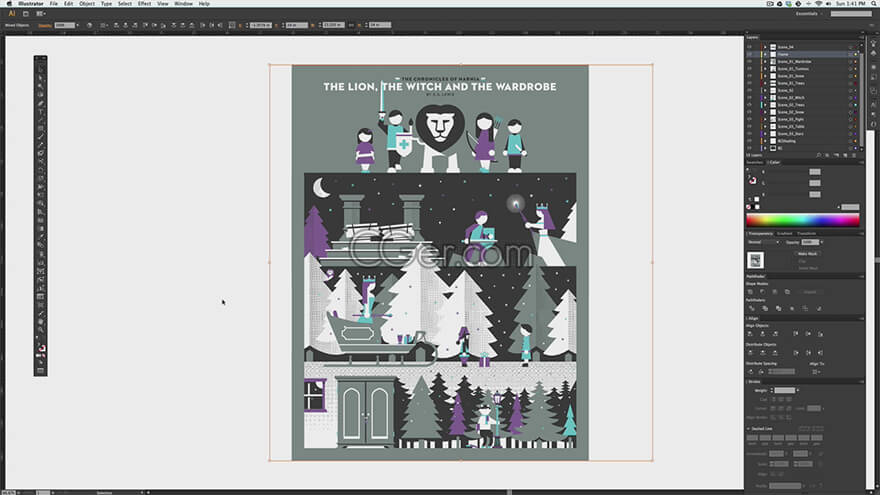Expand the Scene_01_Snow layer

(765, 76)
